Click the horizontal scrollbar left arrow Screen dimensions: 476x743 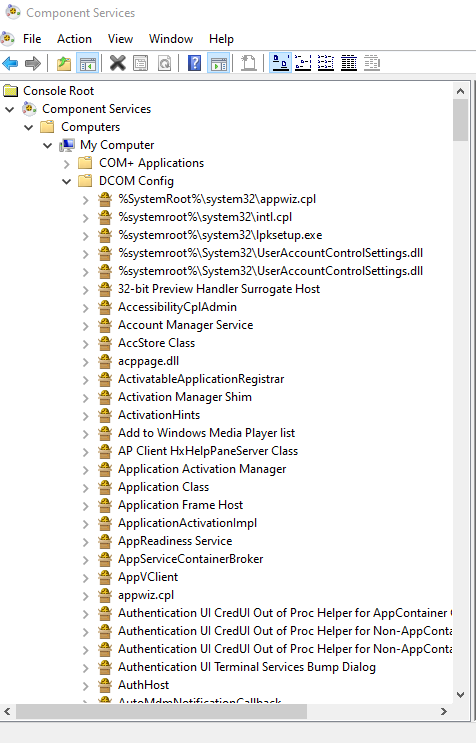pyautogui.click(x=7, y=711)
